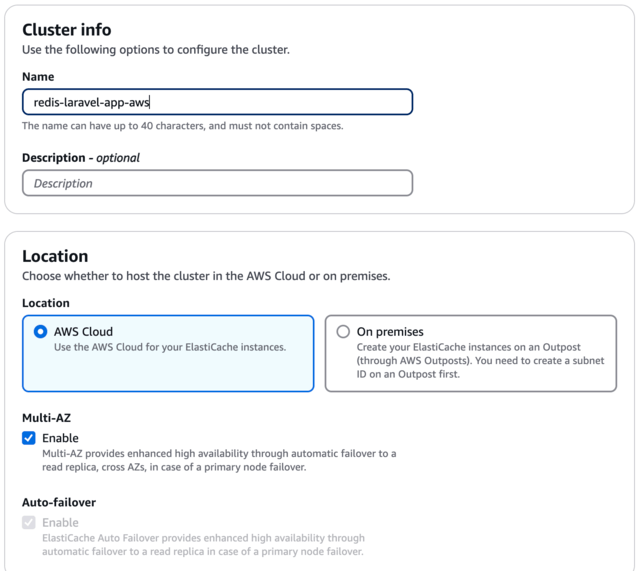Click the ElastiCache Auto Failover description text
Screen dimensions: 640x571
tap(203, 544)
